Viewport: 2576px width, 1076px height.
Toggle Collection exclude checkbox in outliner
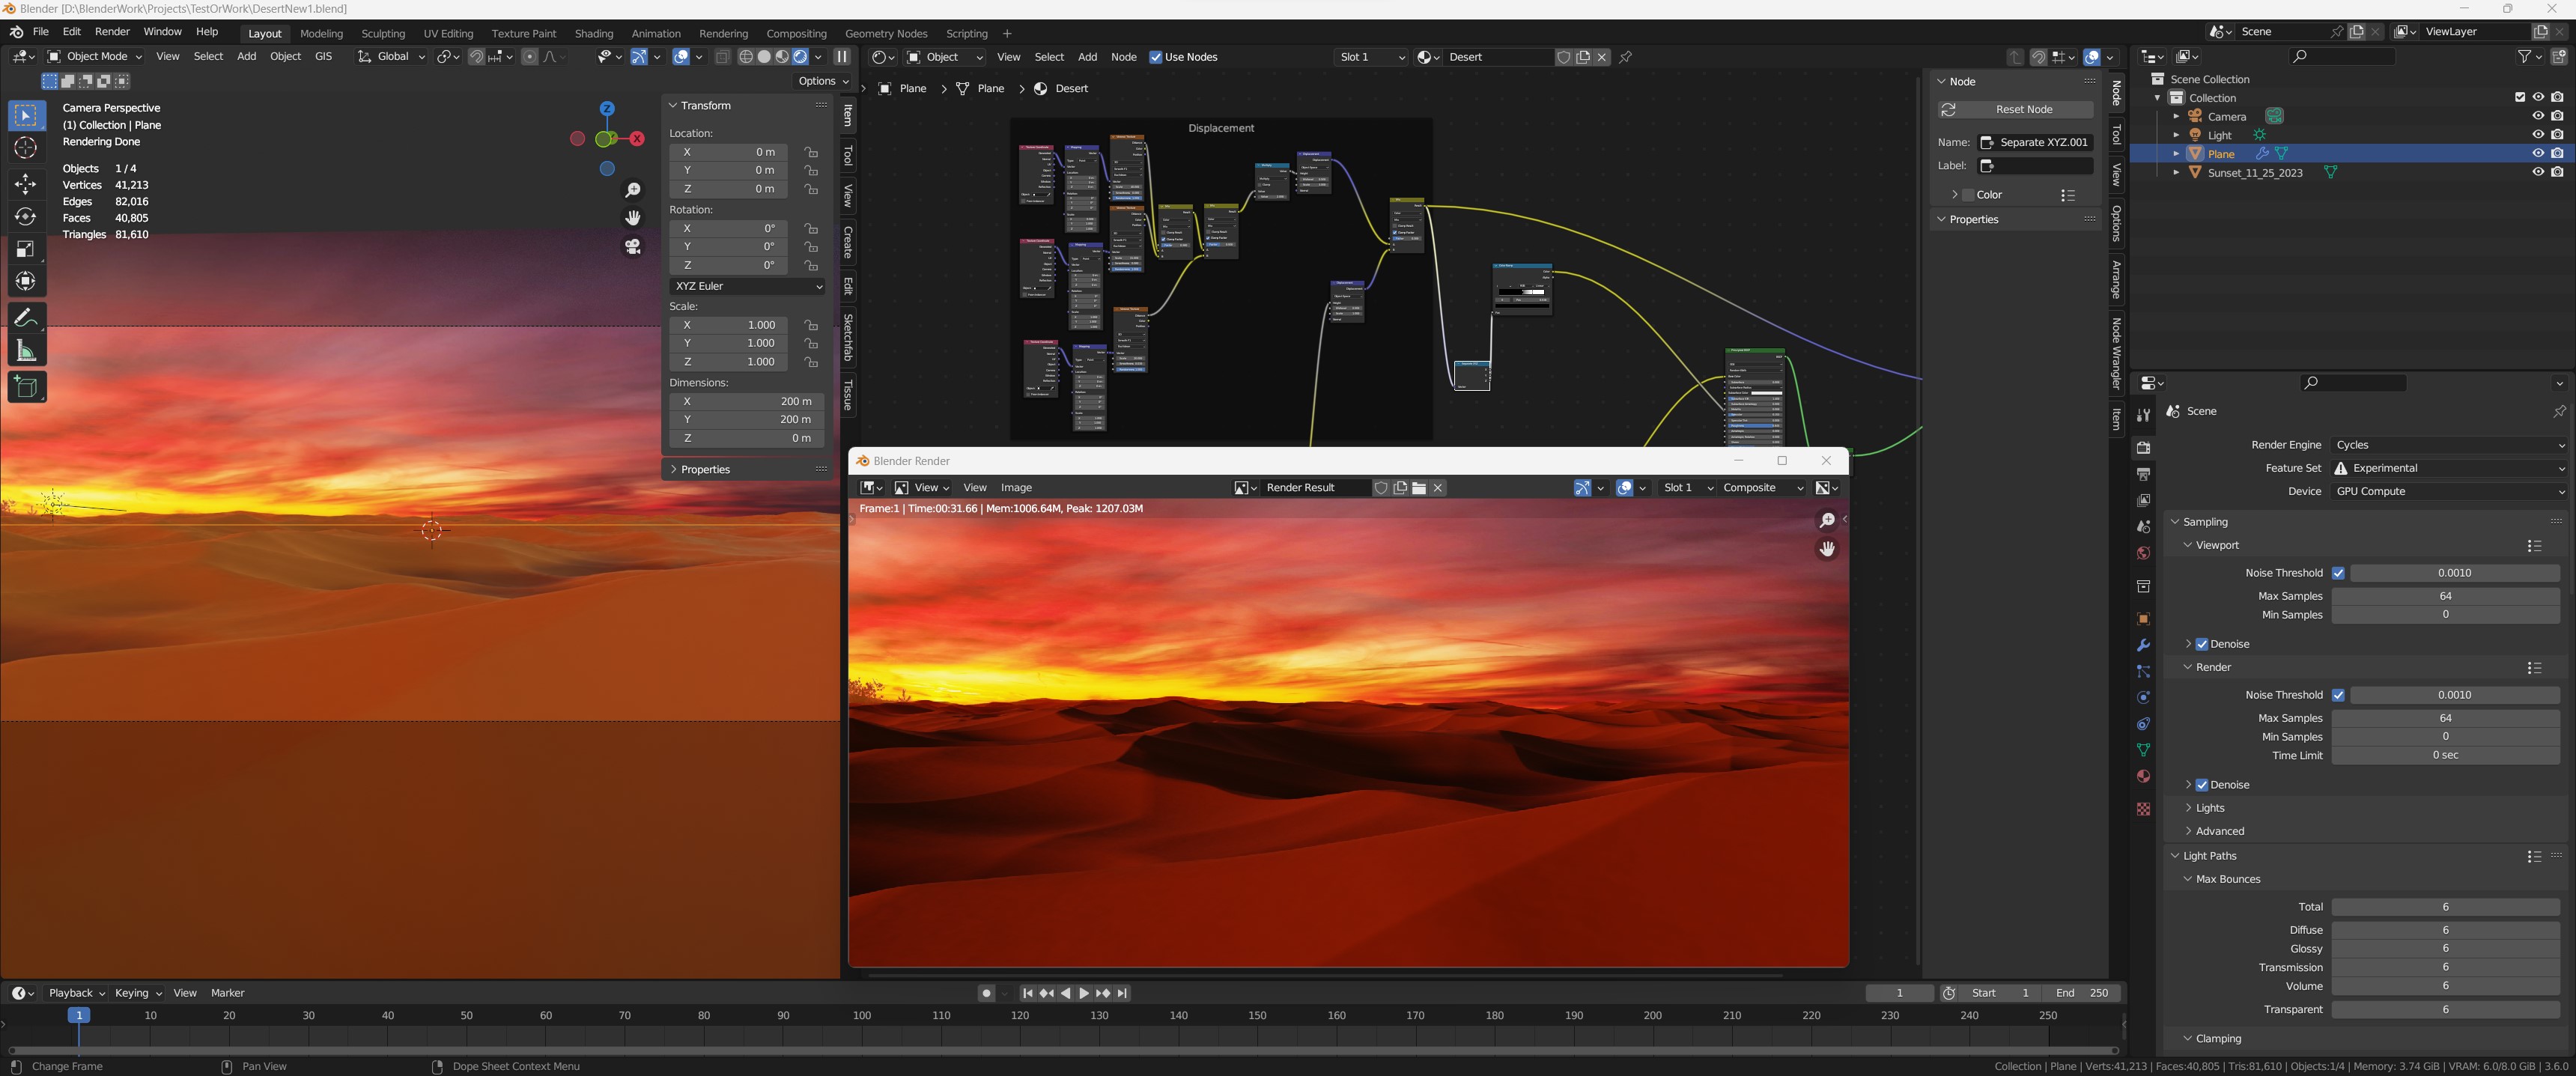(x=2520, y=97)
